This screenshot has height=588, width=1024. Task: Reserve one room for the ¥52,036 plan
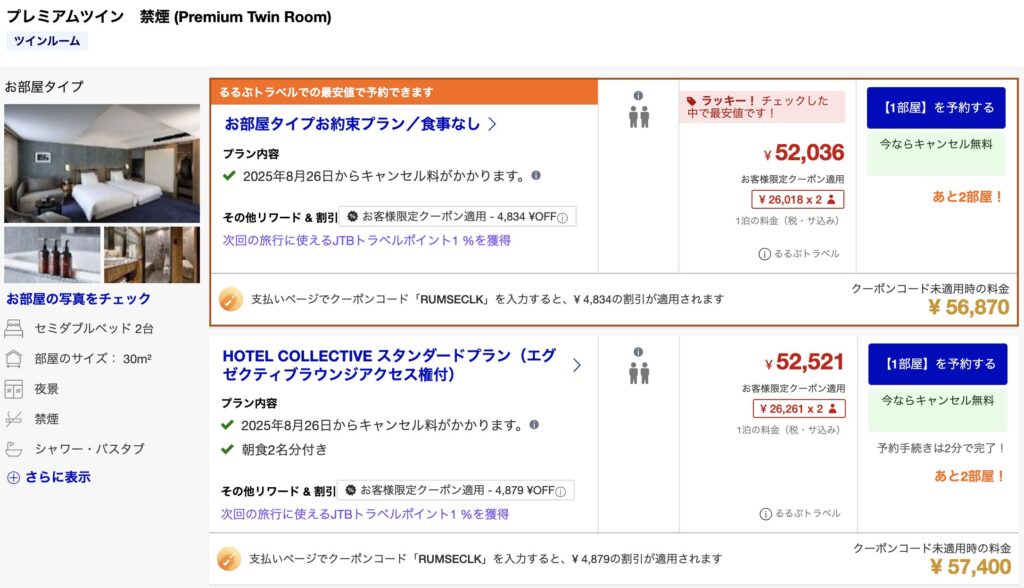coord(935,108)
